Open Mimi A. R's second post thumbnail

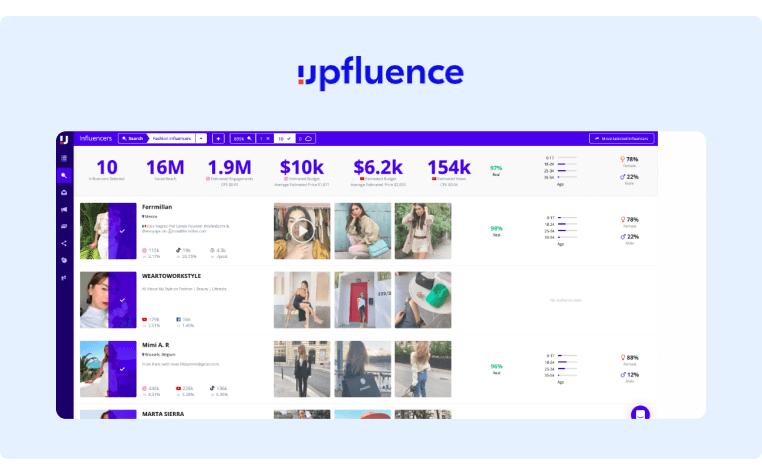click(x=363, y=369)
